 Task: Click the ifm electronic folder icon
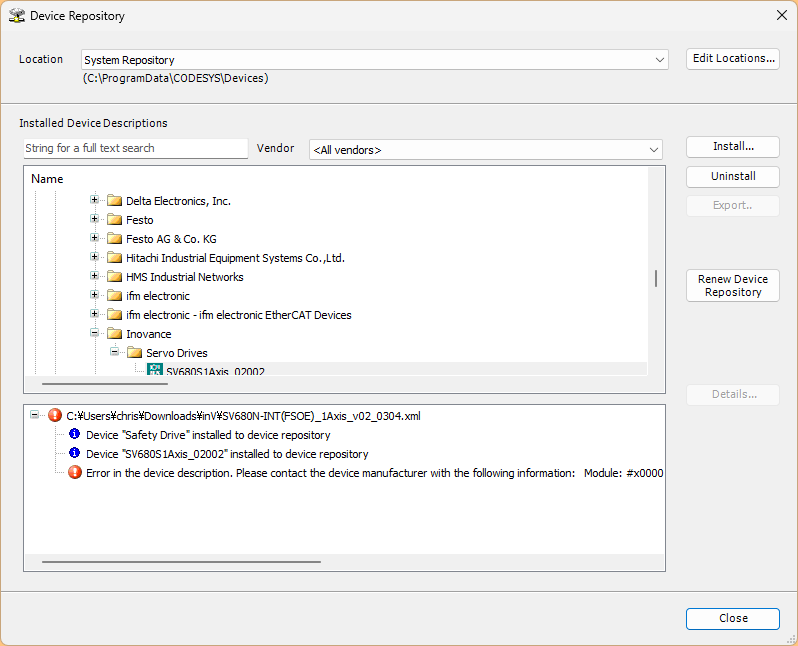(x=115, y=295)
